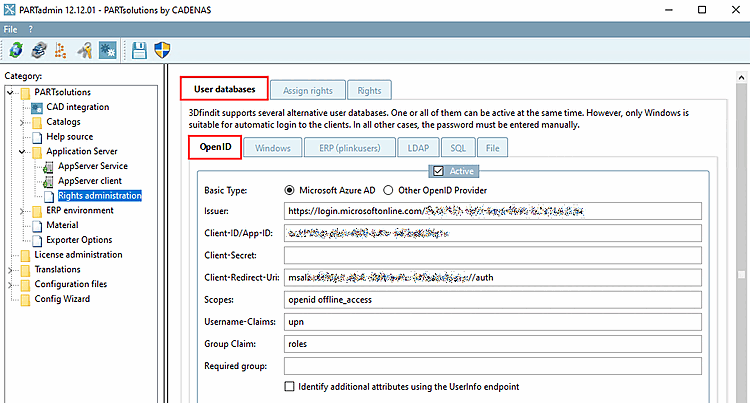Click the globe refresh toolbar icon
This screenshot has width=750, height=403.
(x=16, y=50)
